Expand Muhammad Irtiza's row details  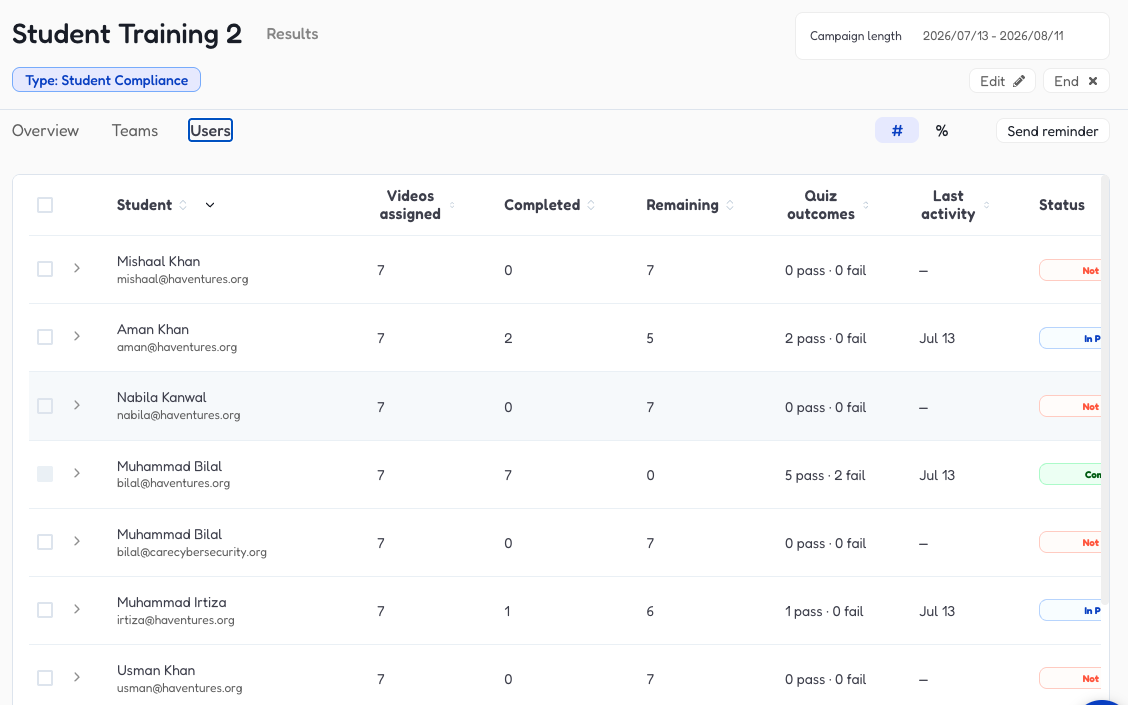[76, 609]
